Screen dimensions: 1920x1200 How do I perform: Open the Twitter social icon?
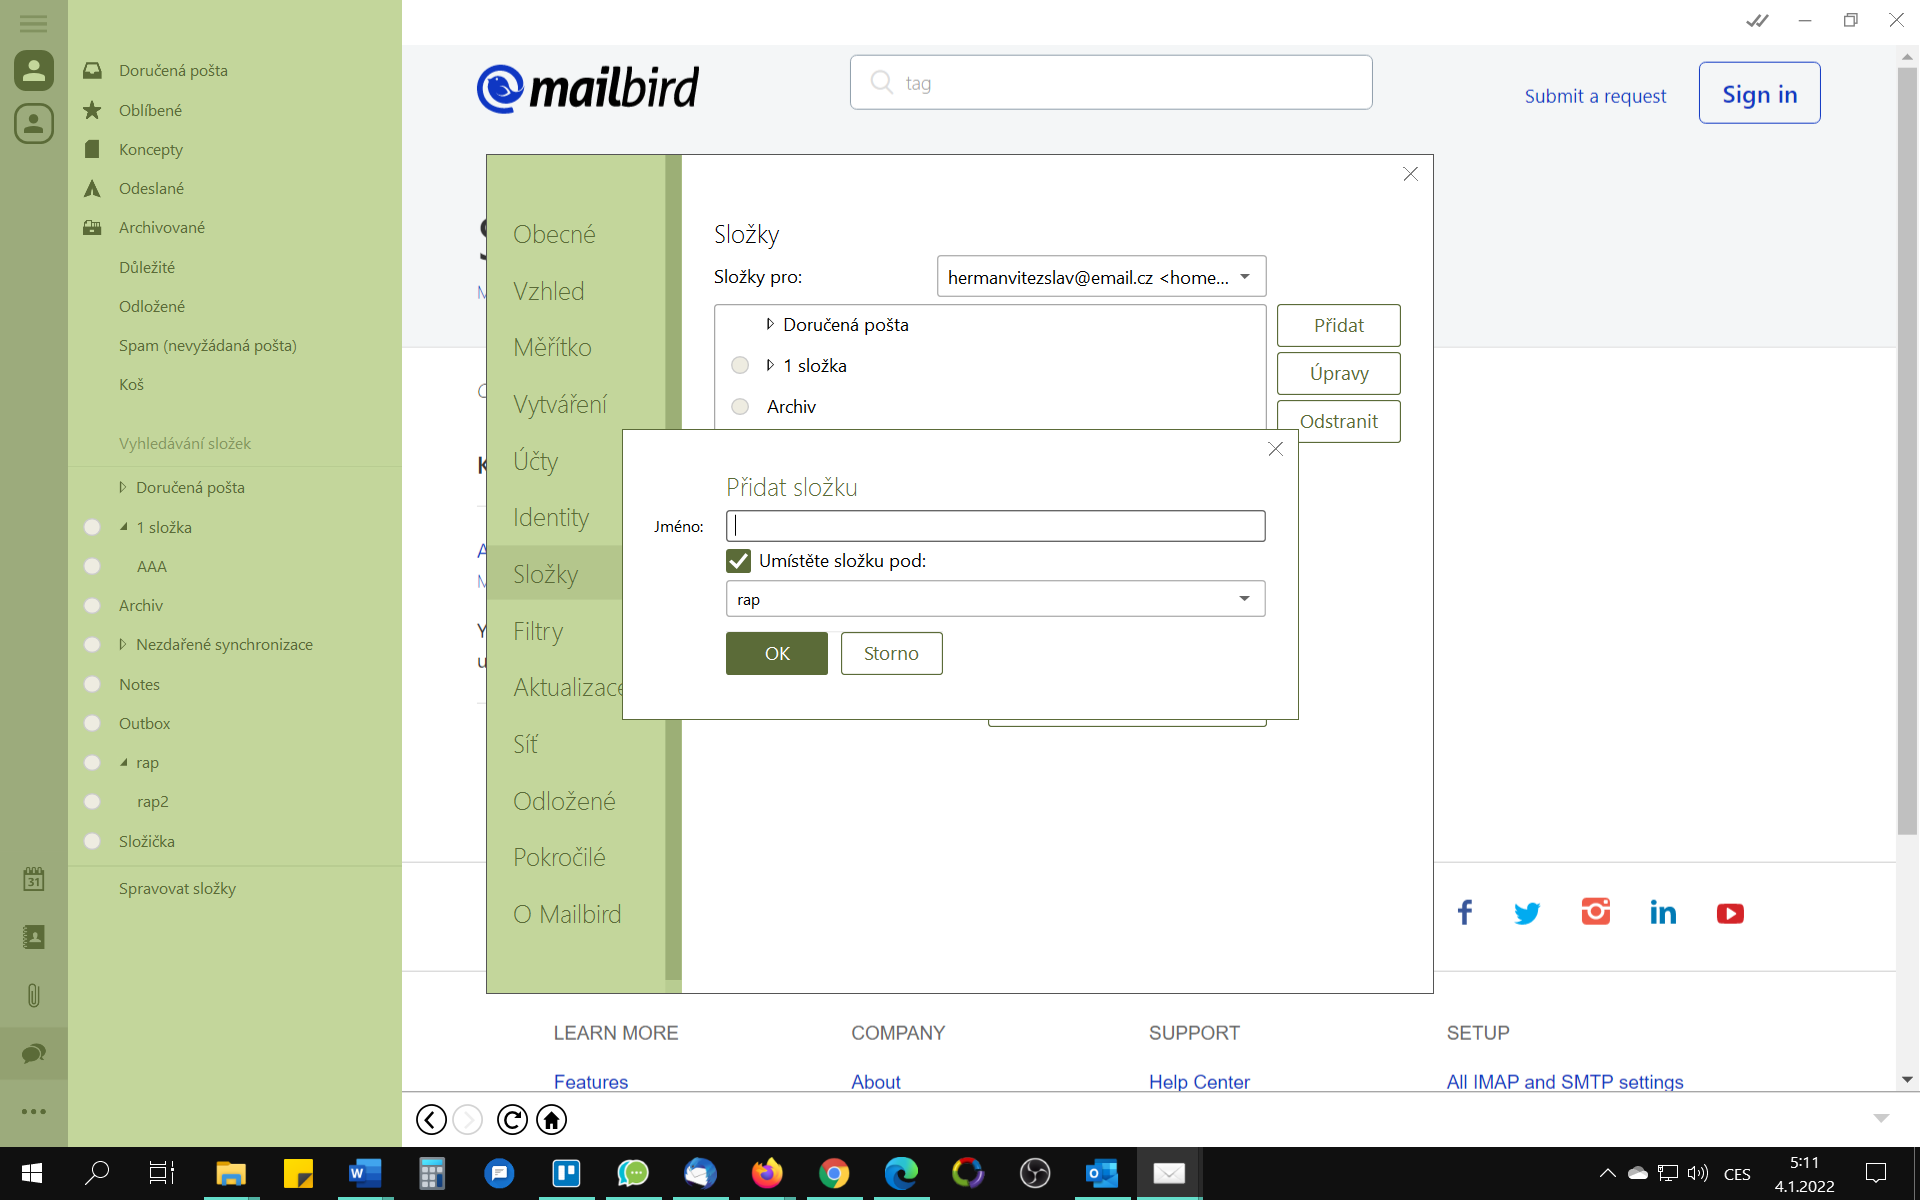(1527, 912)
